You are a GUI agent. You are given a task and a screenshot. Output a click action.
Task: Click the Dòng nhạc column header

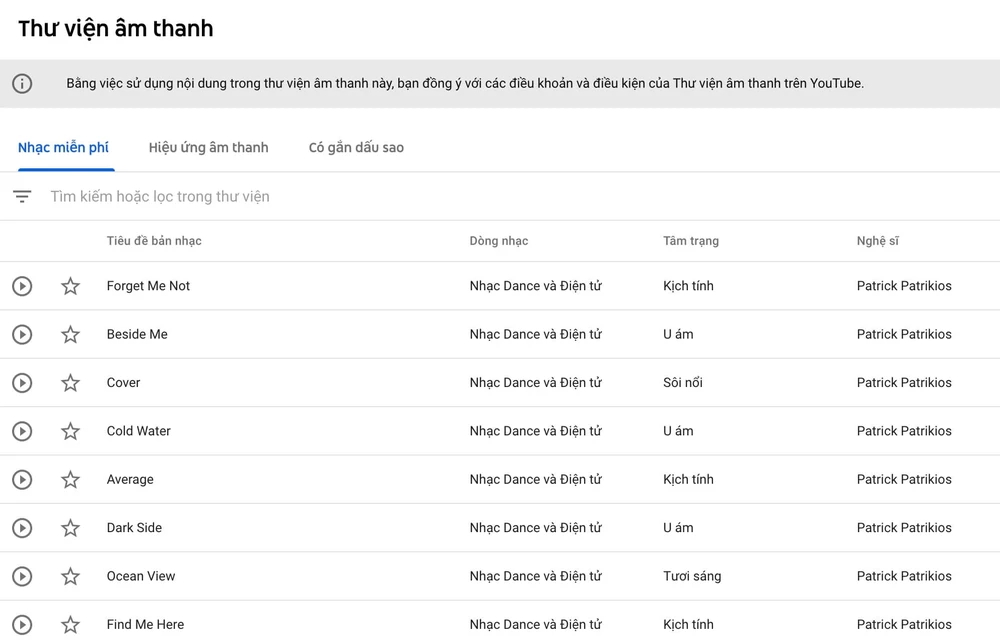point(498,241)
